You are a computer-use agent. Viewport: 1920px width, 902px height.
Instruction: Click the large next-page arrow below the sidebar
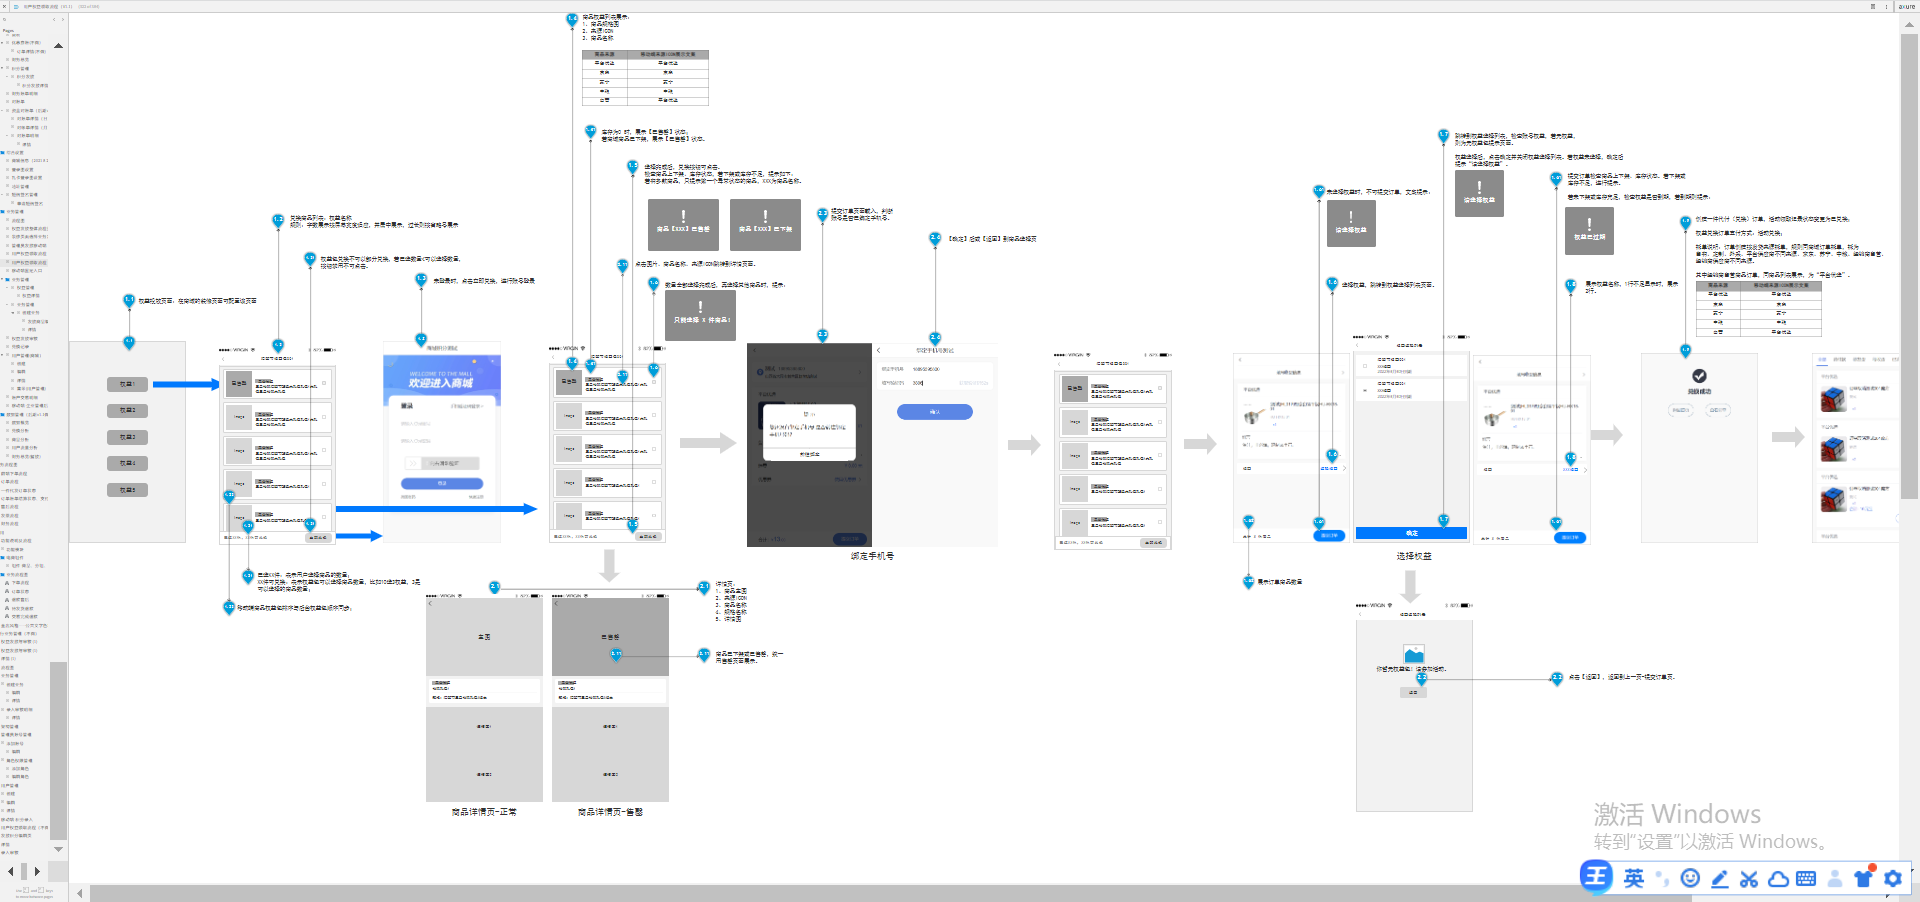point(37,872)
